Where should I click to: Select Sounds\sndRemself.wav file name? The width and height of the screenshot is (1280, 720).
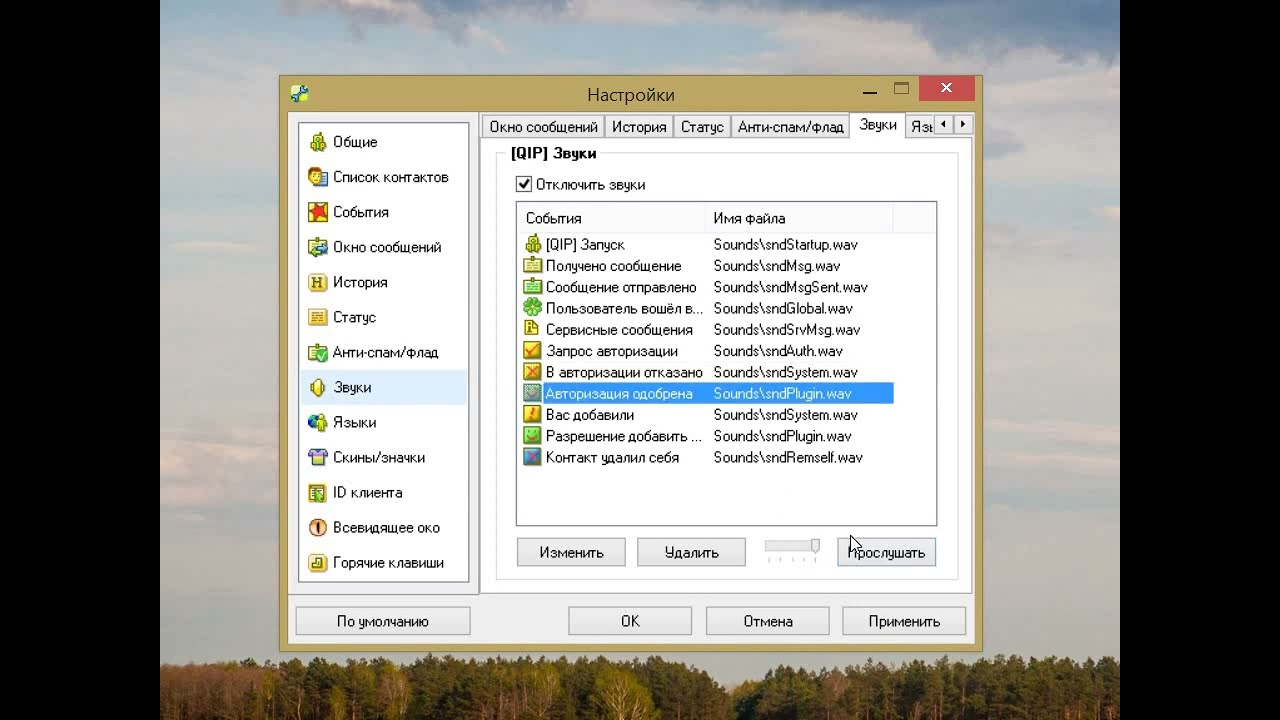pos(788,457)
